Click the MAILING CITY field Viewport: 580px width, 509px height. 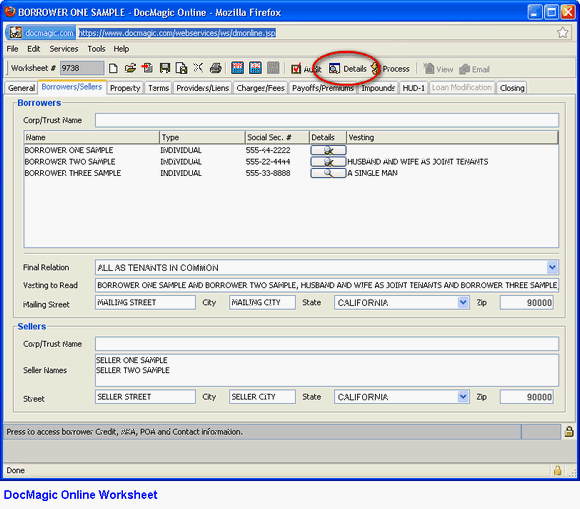[262, 303]
